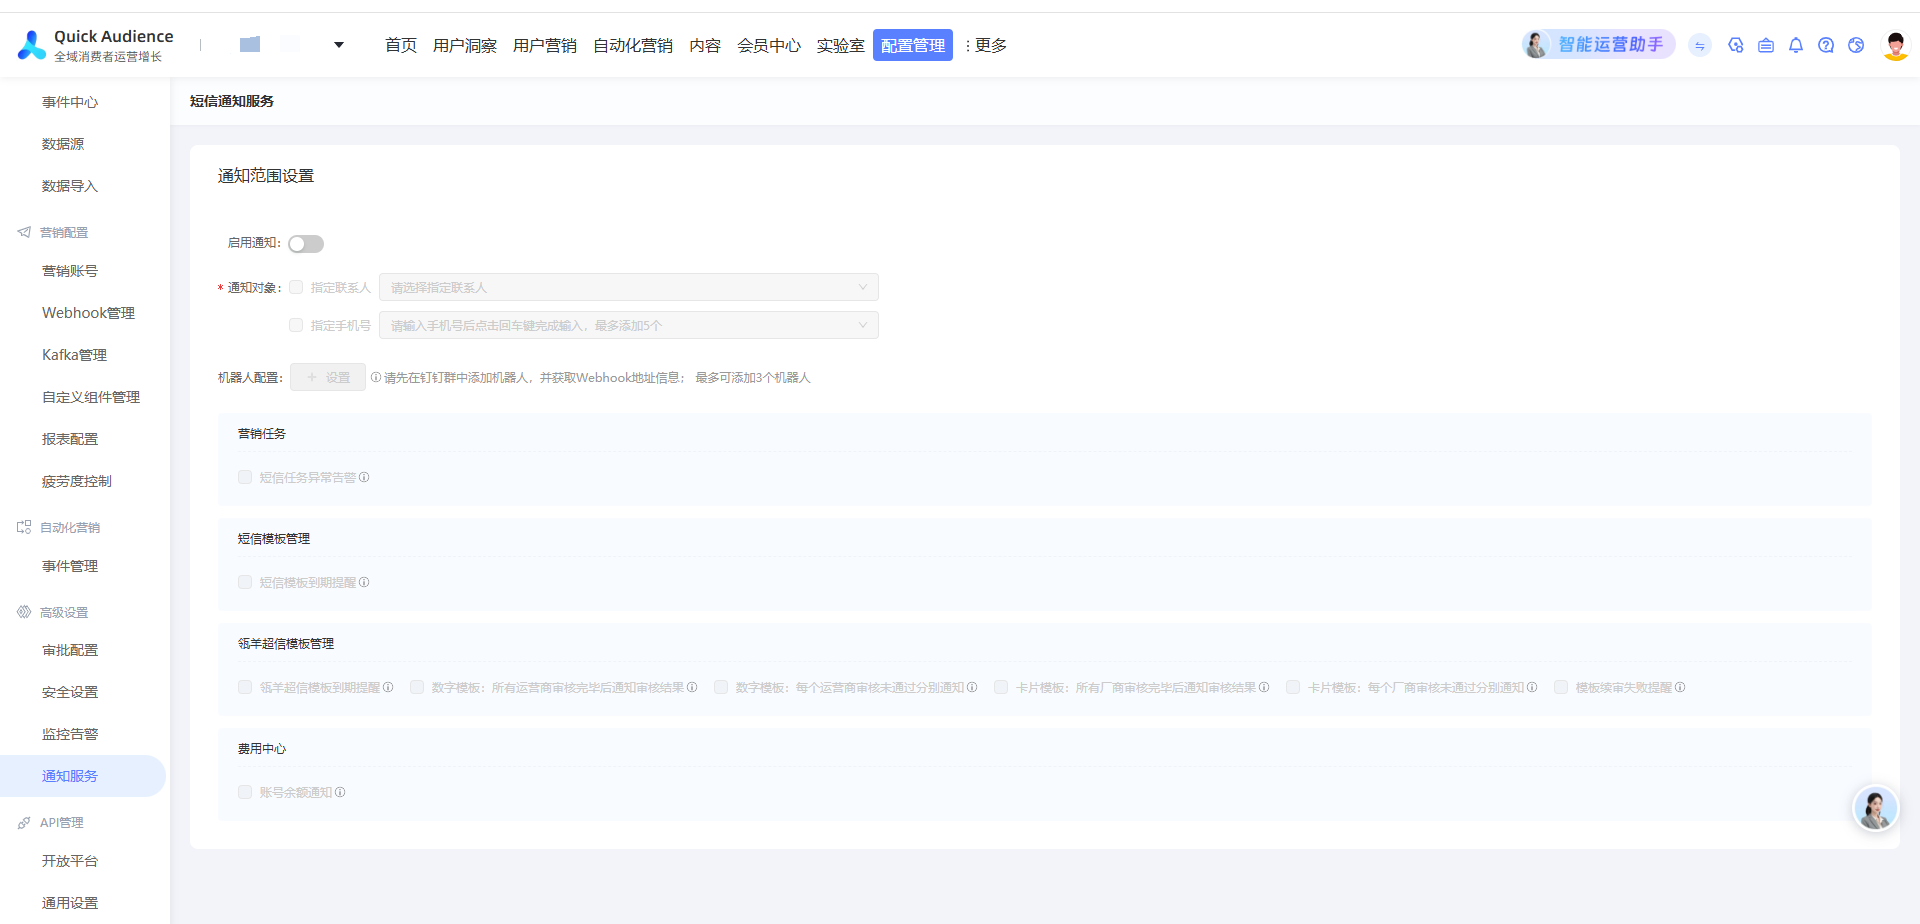Open 疲劳度控制 in the sidebar
This screenshot has height=924, width=1920.
pos(77,481)
